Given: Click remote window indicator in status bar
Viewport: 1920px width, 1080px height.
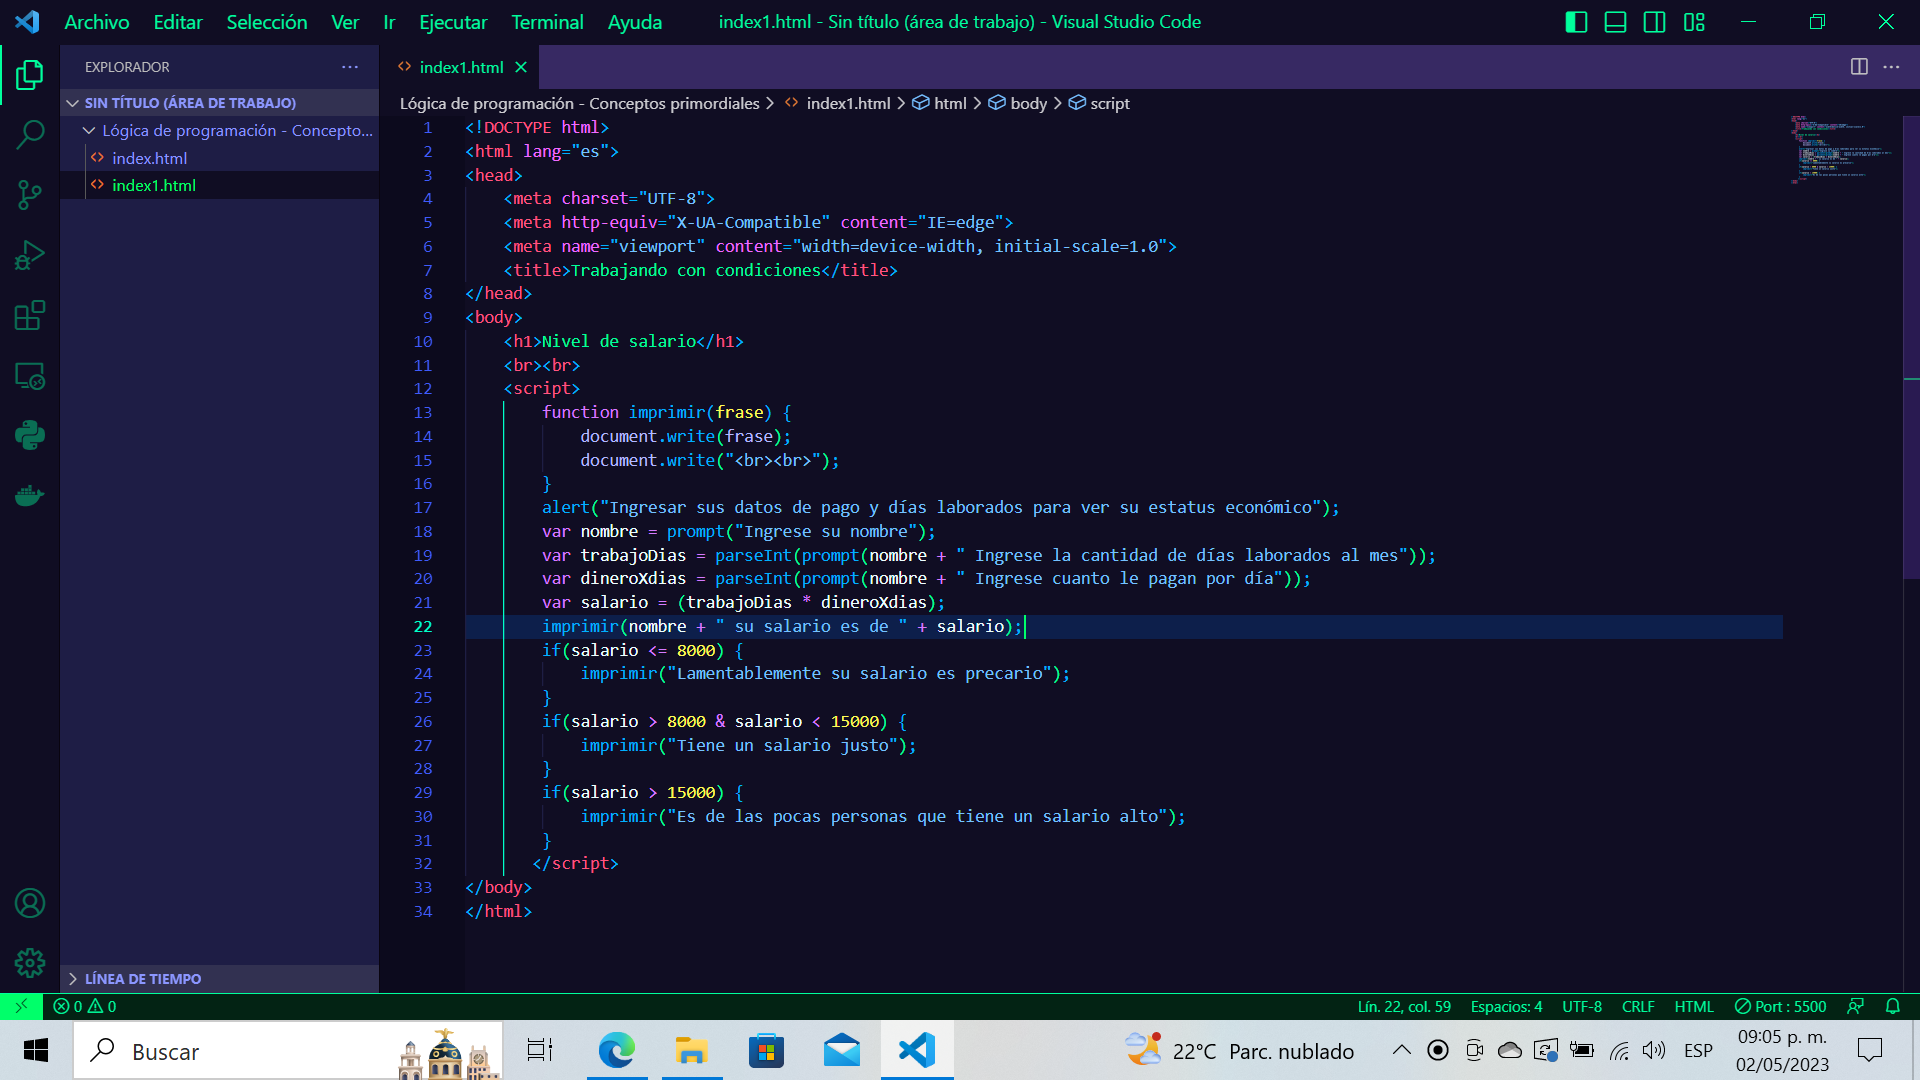Looking at the screenshot, I should point(21,1006).
